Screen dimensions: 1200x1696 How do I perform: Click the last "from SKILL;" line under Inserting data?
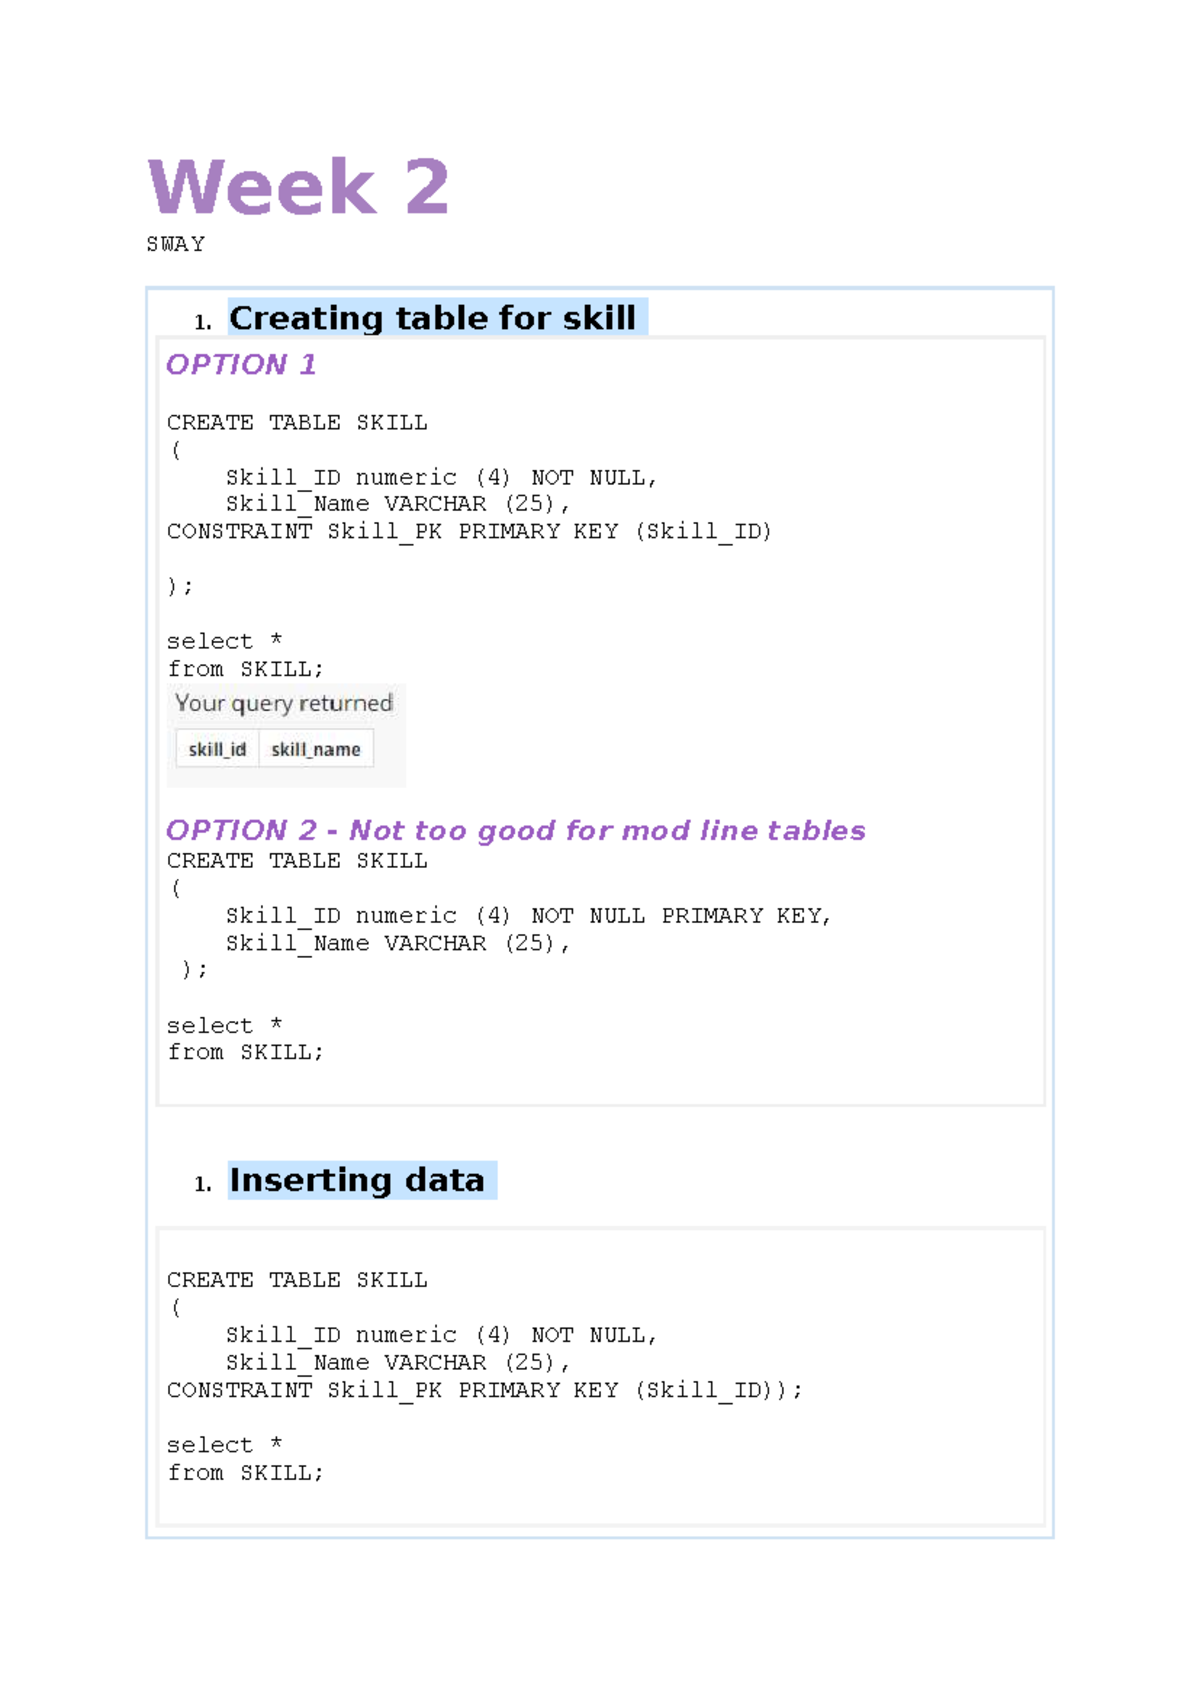[245, 1473]
